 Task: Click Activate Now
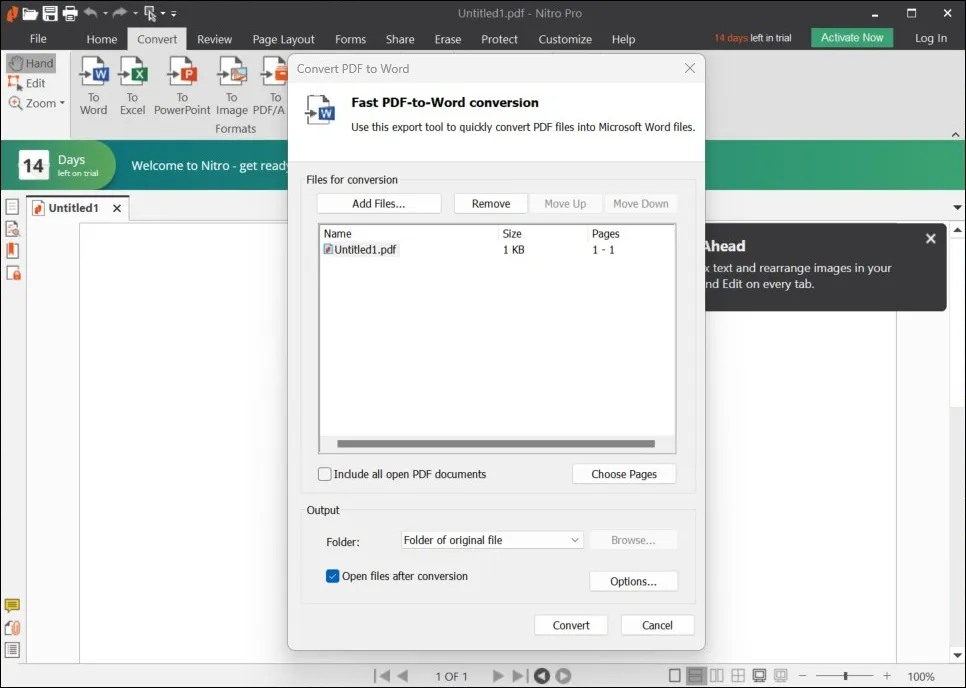coord(851,37)
